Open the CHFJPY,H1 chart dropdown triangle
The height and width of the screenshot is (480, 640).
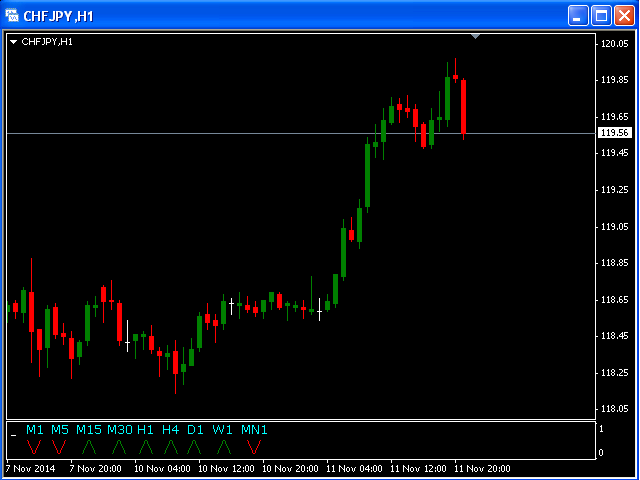(x=13, y=42)
